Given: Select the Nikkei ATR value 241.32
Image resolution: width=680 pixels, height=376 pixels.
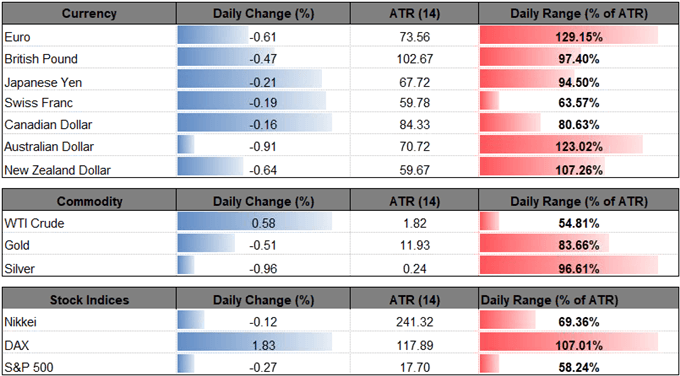Looking at the screenshot, I should 414,323.
